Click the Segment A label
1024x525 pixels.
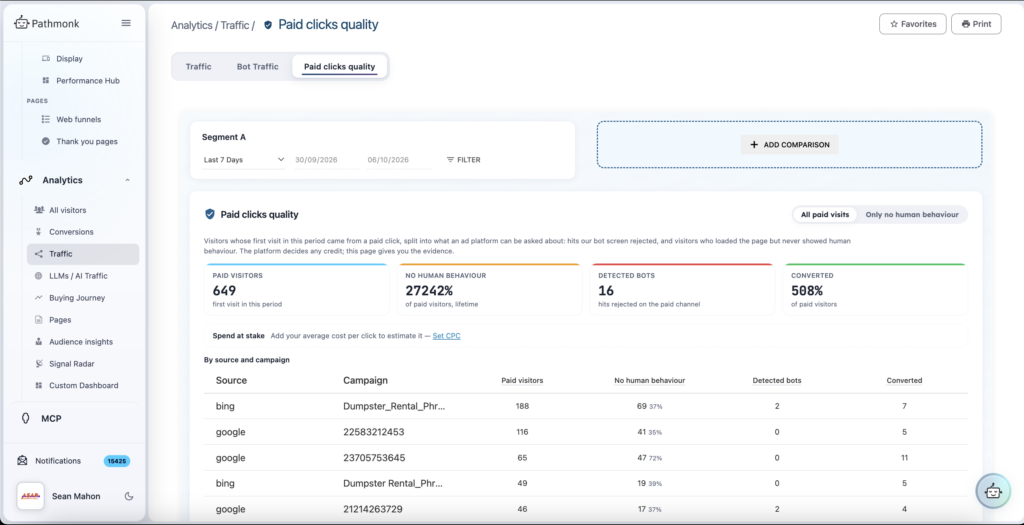pos(224,137)
